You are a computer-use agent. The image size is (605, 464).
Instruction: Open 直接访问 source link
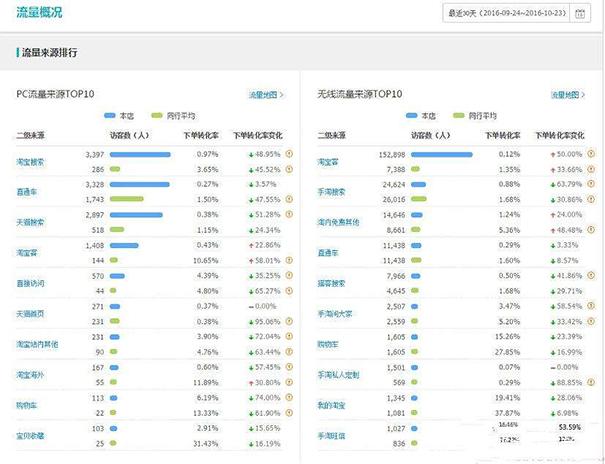click(x=30, y=283)
